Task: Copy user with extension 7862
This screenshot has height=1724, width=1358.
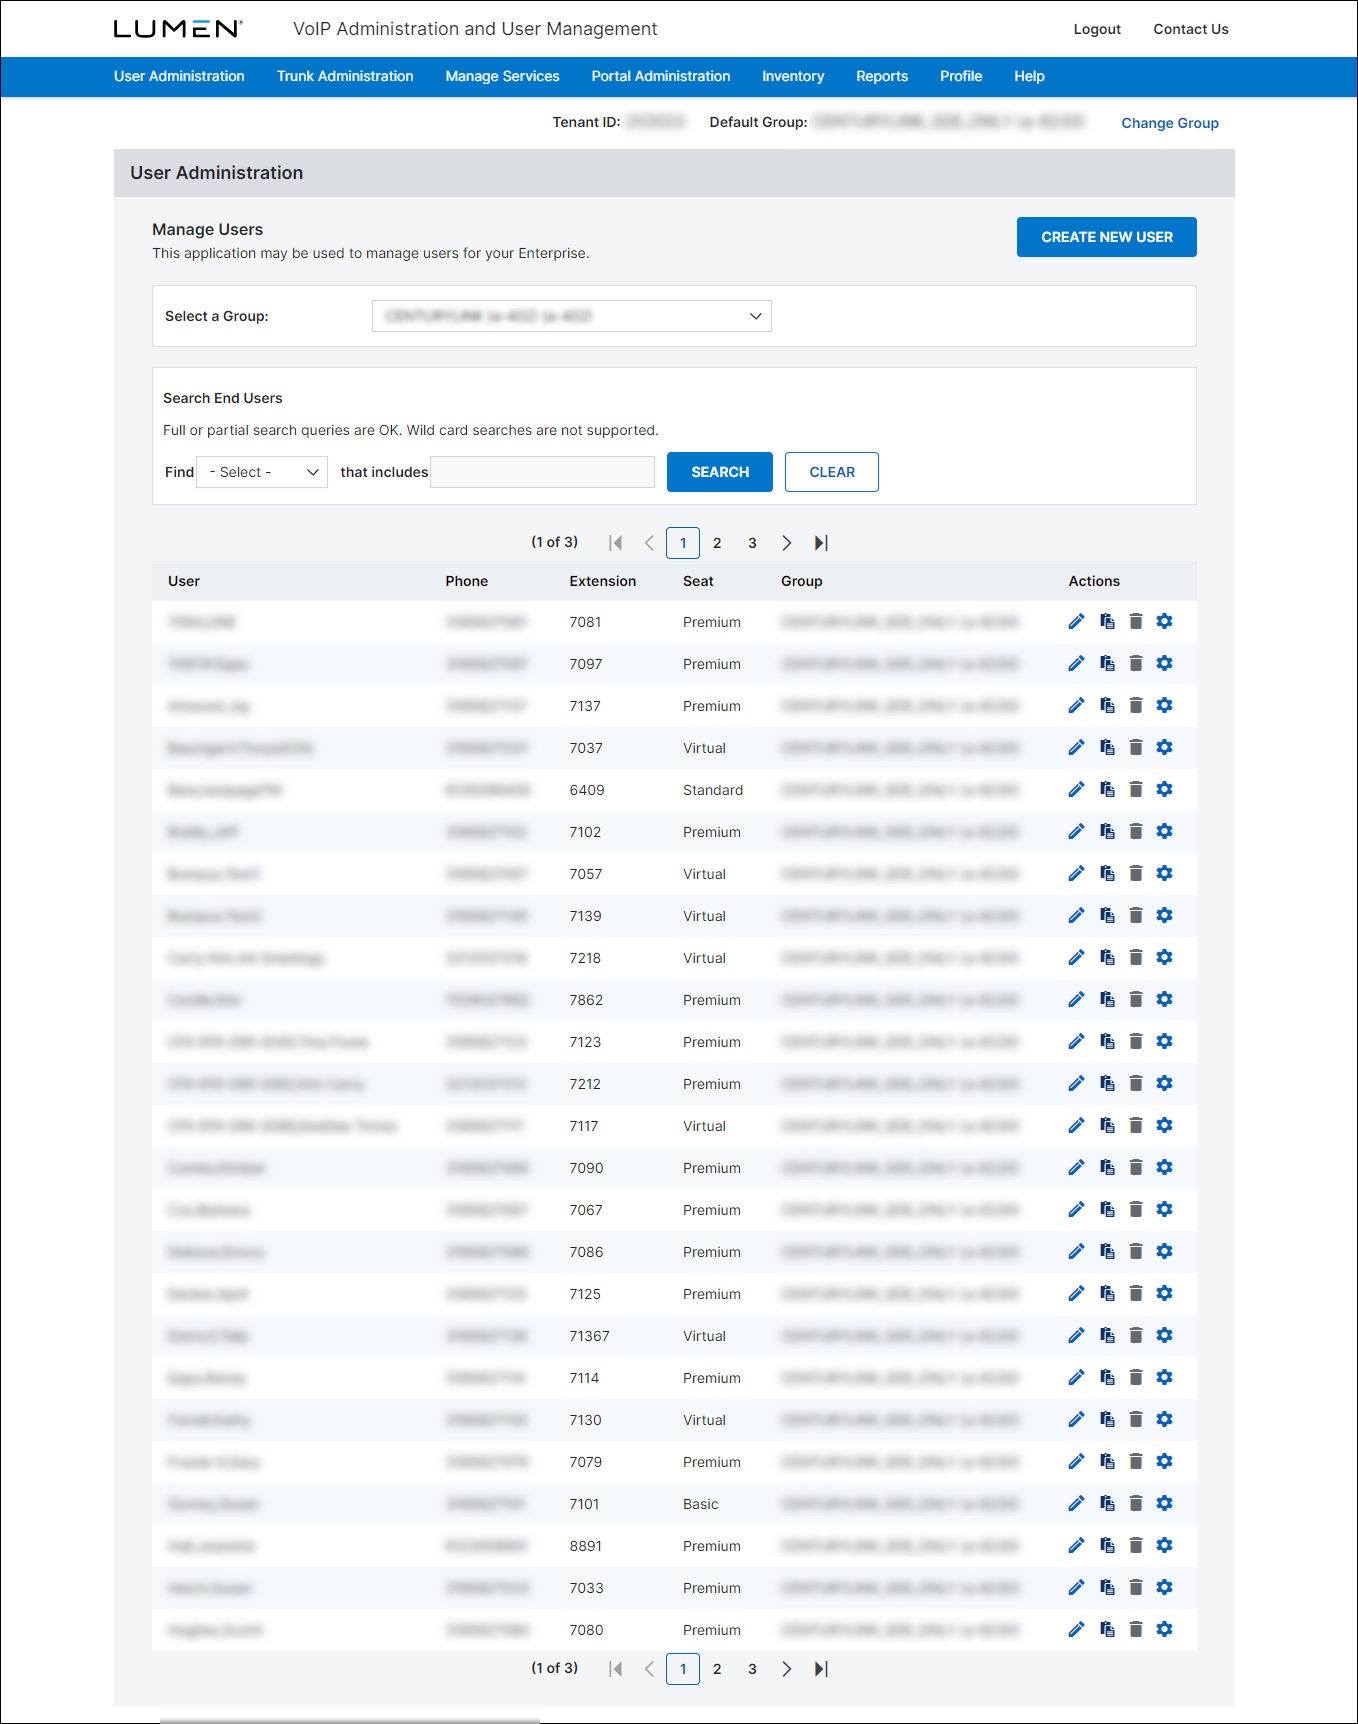Action: (1107, 1000)
